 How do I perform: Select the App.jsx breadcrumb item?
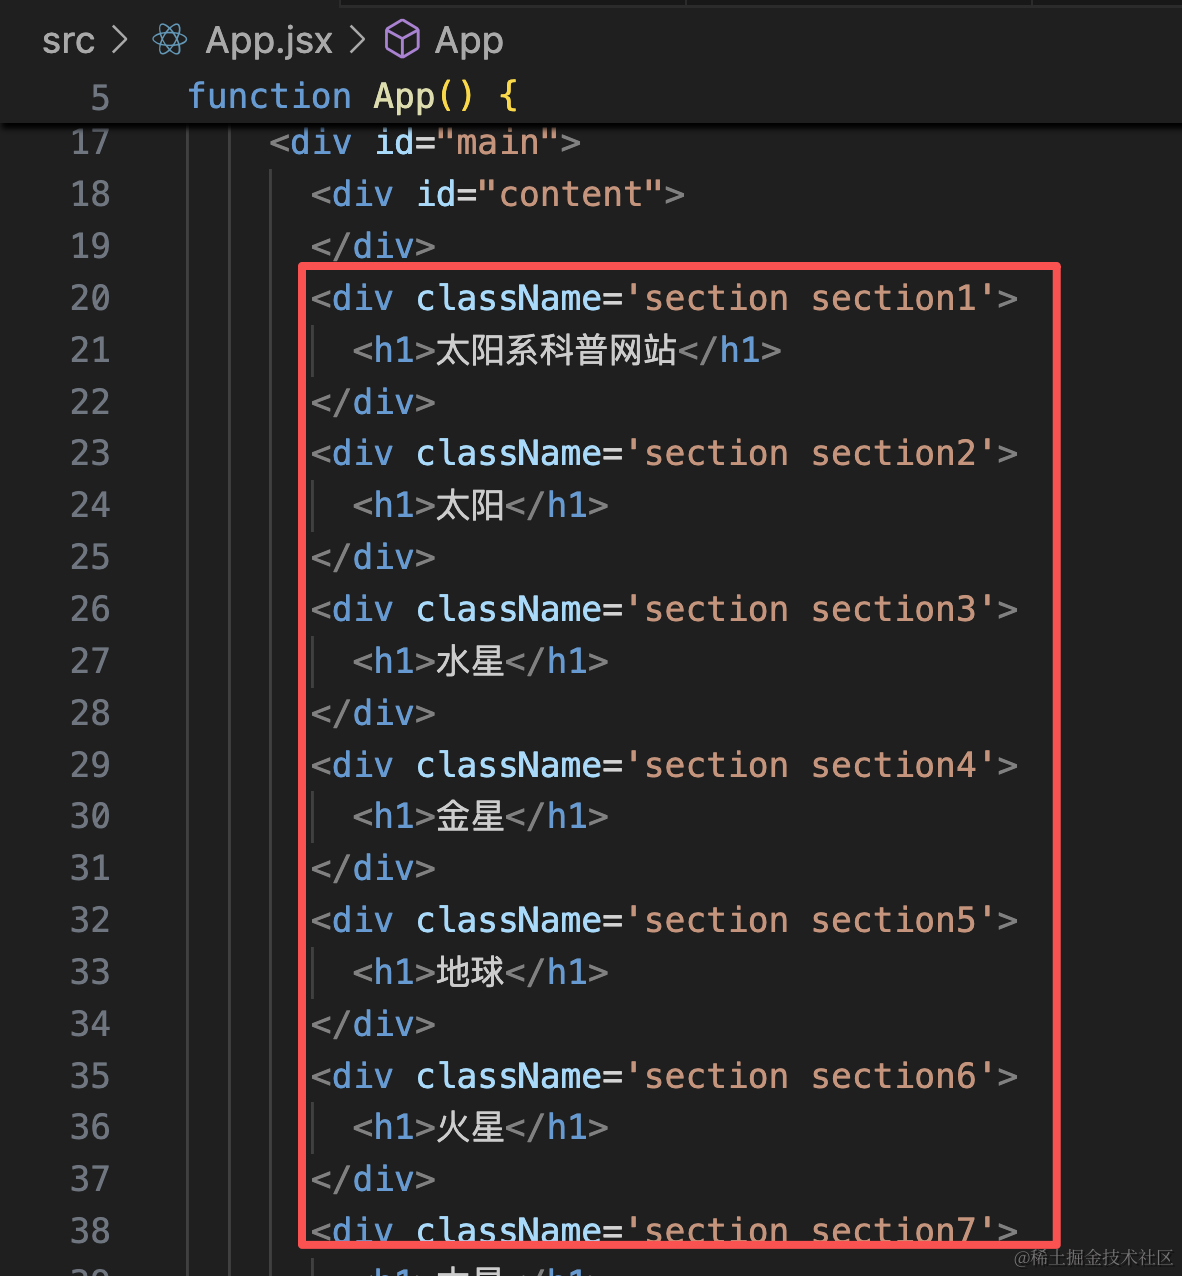(269, 41)
